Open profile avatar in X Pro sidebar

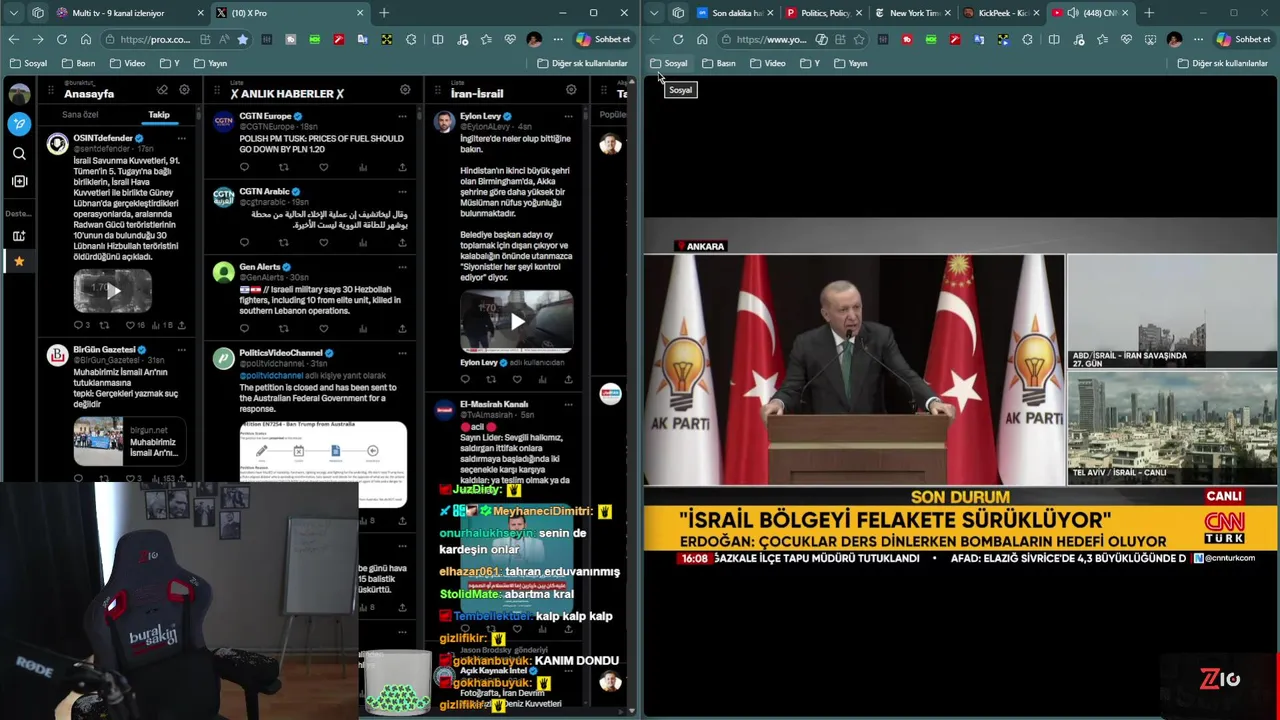pyautogui.click(x=19, y=94)
